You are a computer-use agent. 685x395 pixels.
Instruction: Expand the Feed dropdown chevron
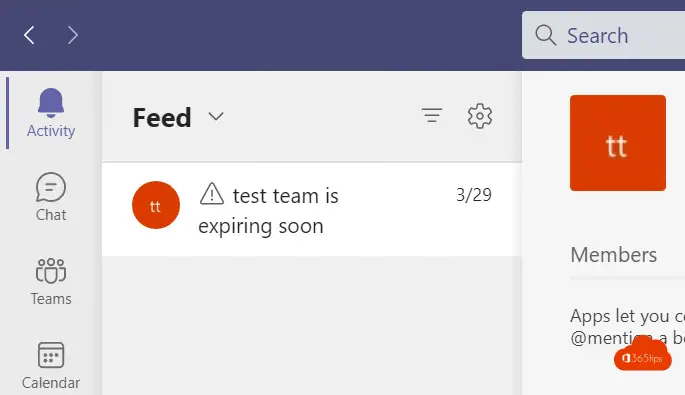216,117
